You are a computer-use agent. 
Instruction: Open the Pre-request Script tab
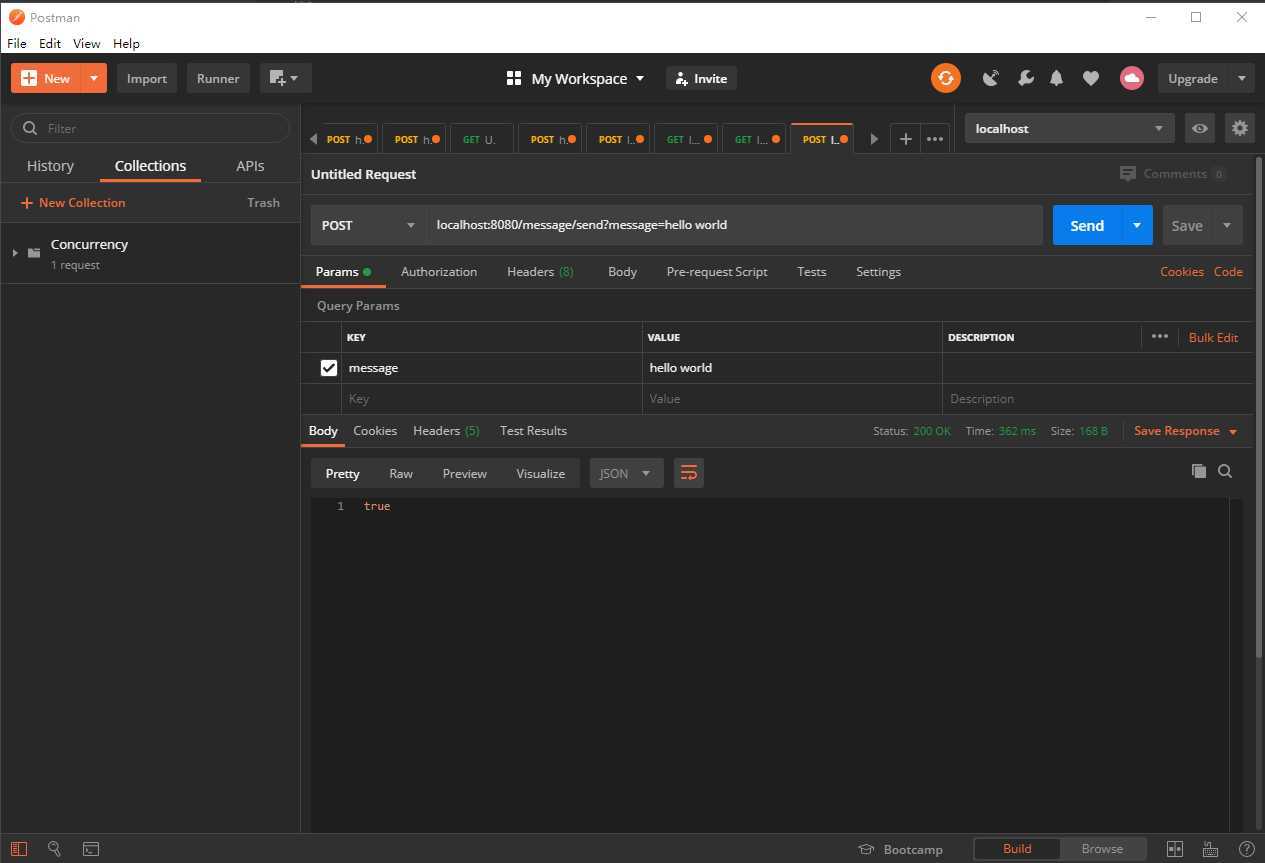(717, 272)
